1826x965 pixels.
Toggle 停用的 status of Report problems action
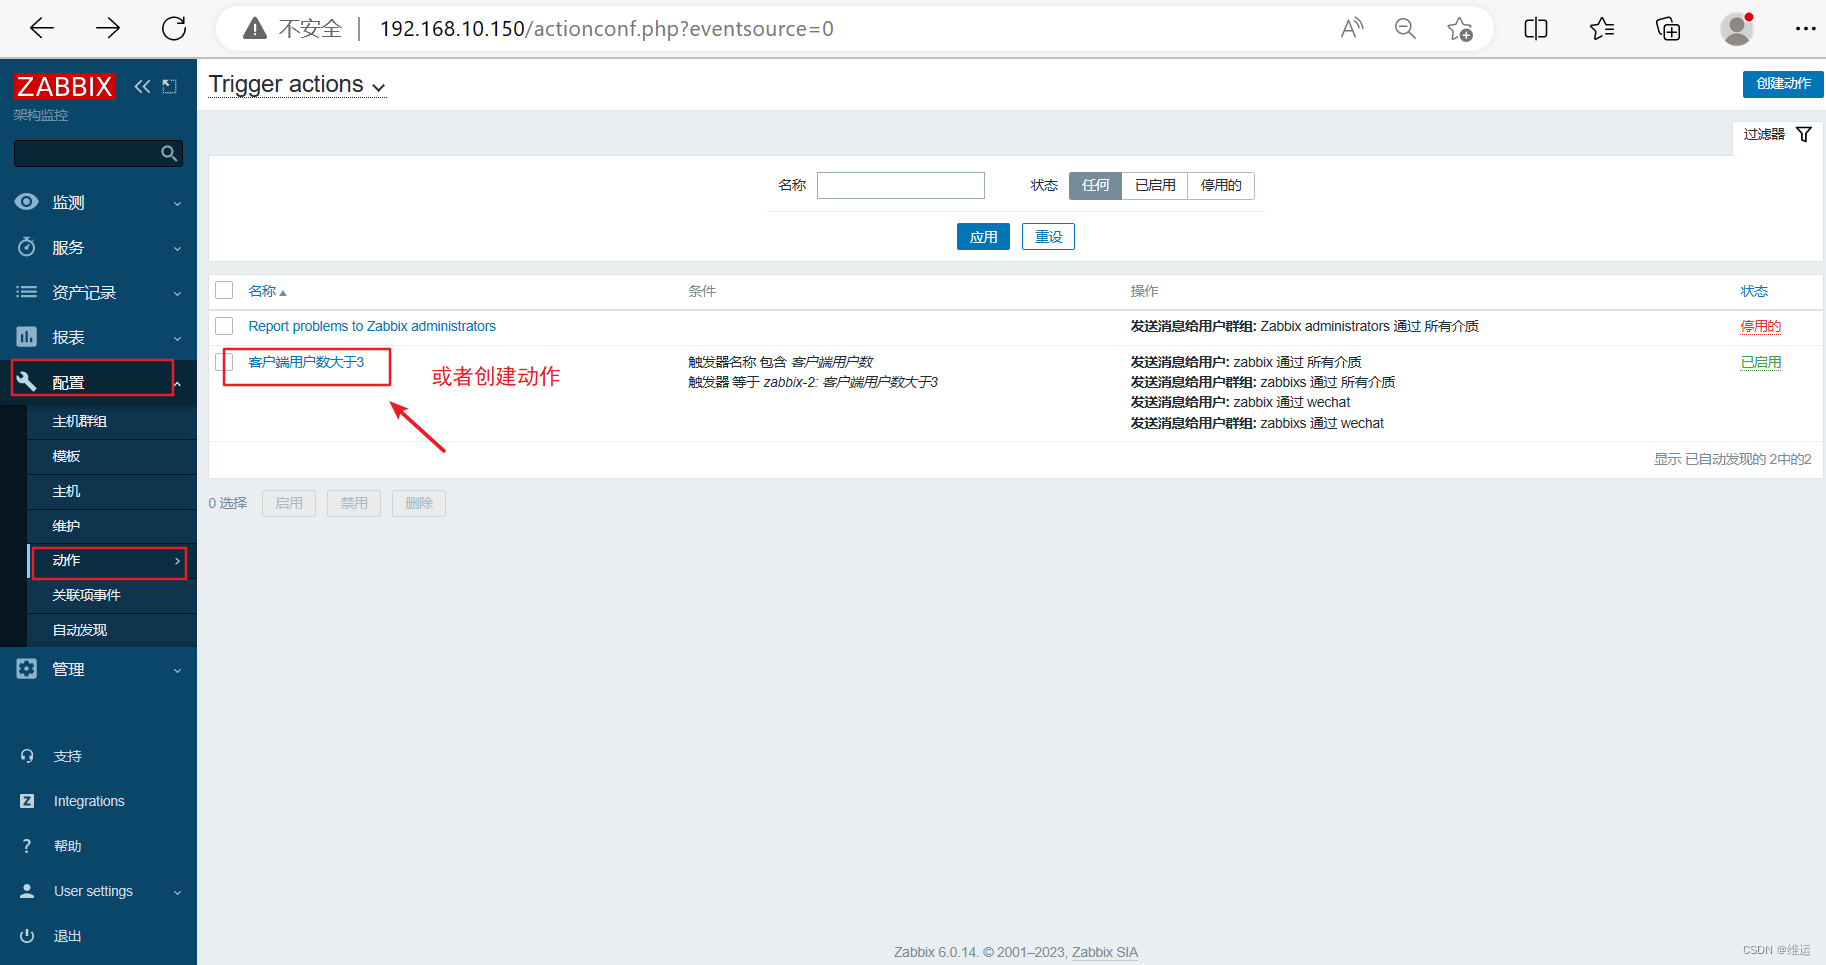(1760, 326)
